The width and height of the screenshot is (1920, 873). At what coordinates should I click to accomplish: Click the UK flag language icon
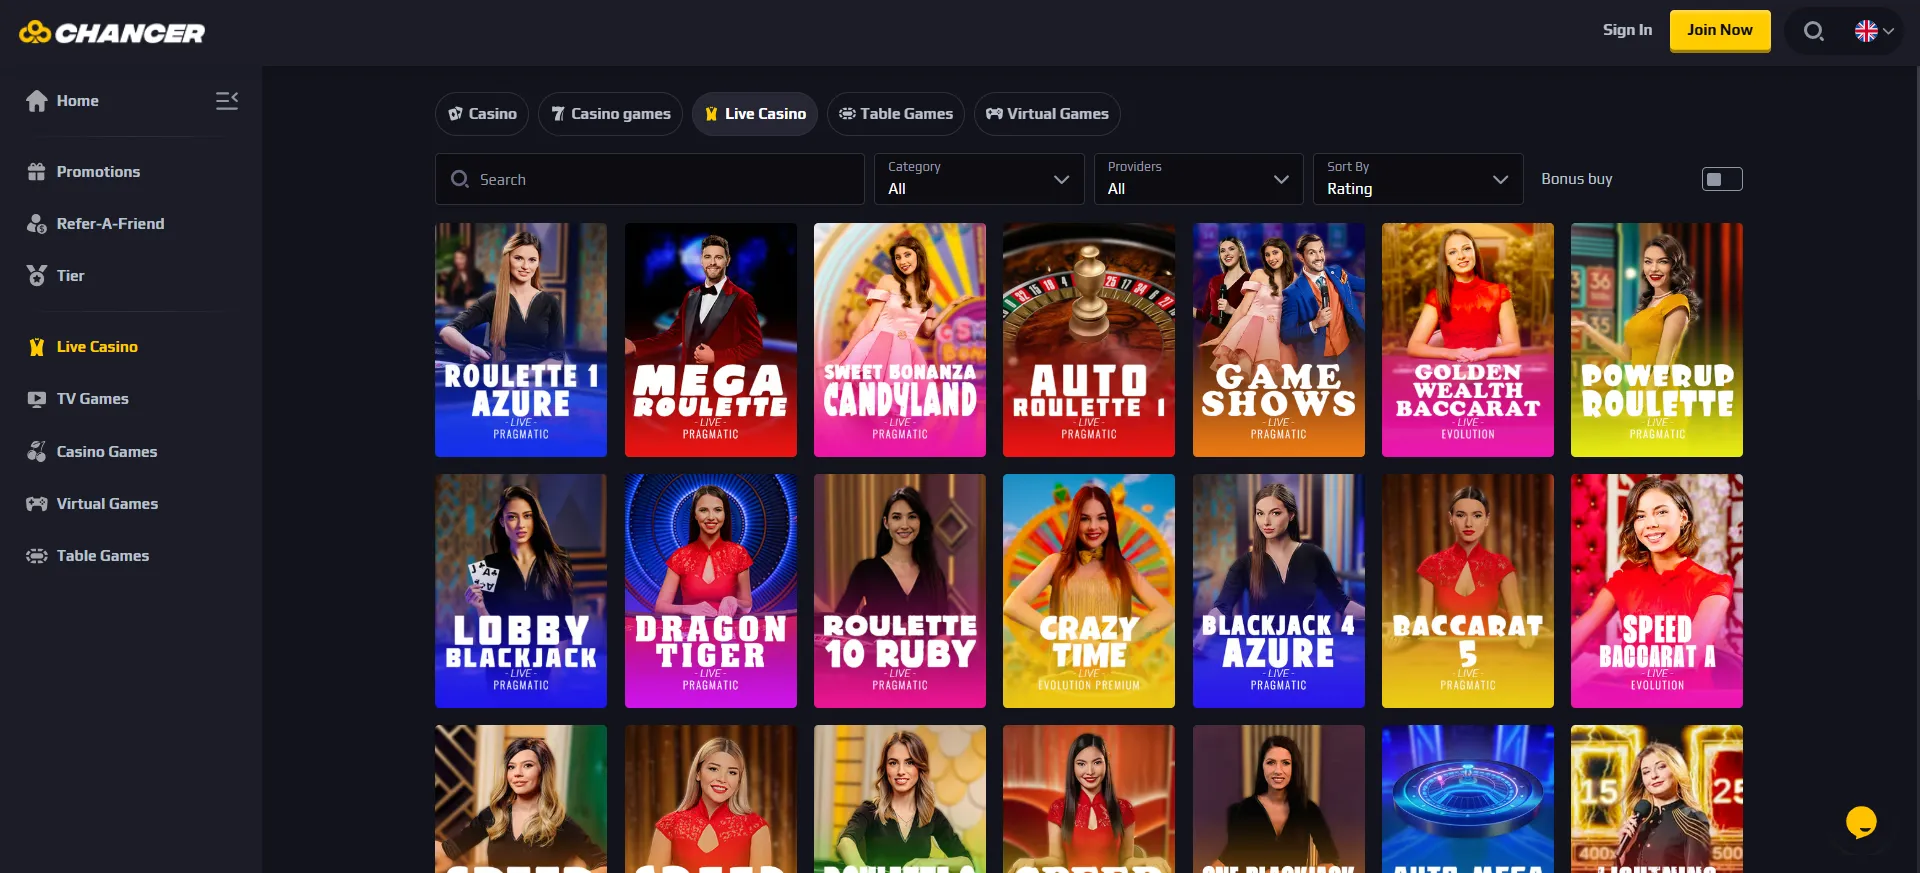pos(1866,31)
